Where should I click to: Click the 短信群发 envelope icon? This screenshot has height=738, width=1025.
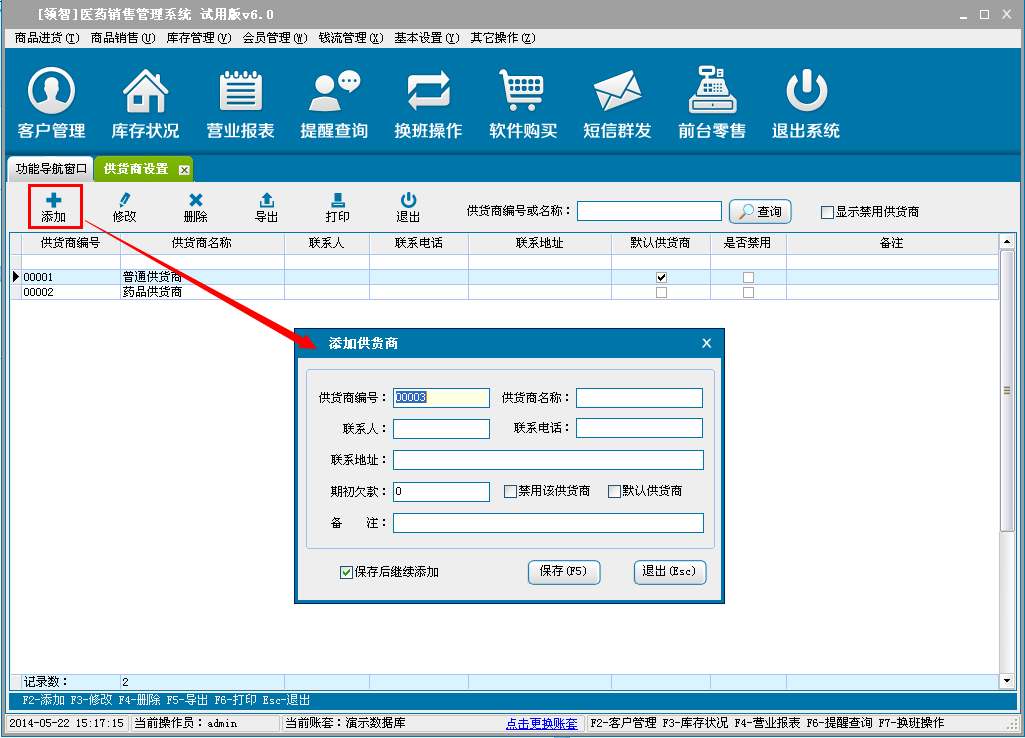click(617, 93)
